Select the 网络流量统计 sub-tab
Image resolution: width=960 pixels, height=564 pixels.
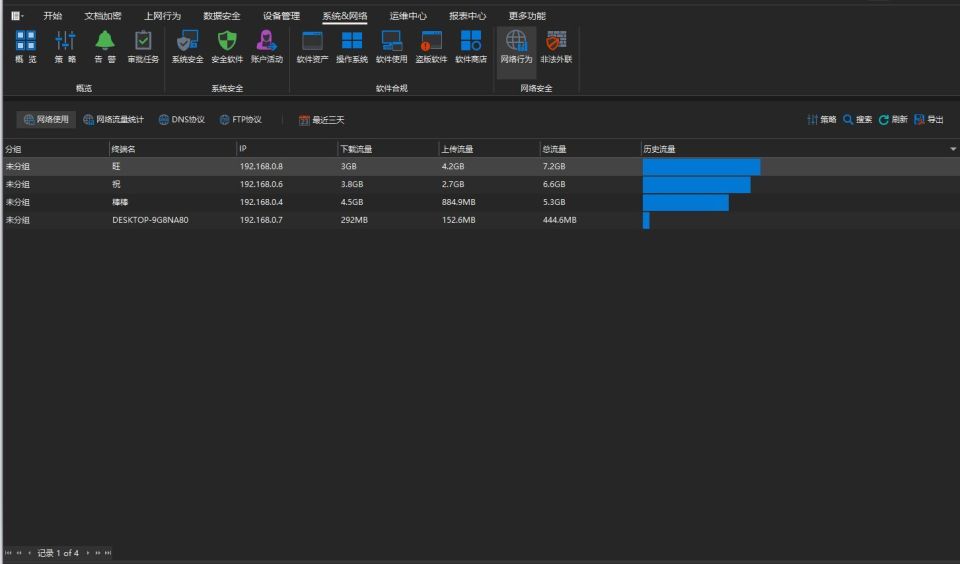click(113, 119)
